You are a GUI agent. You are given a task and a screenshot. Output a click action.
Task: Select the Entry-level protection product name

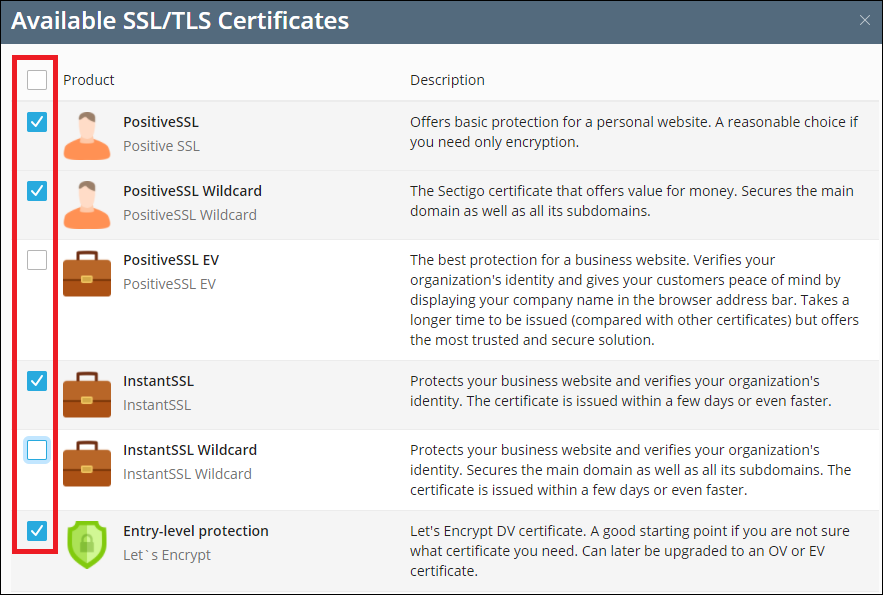(196, 531)
